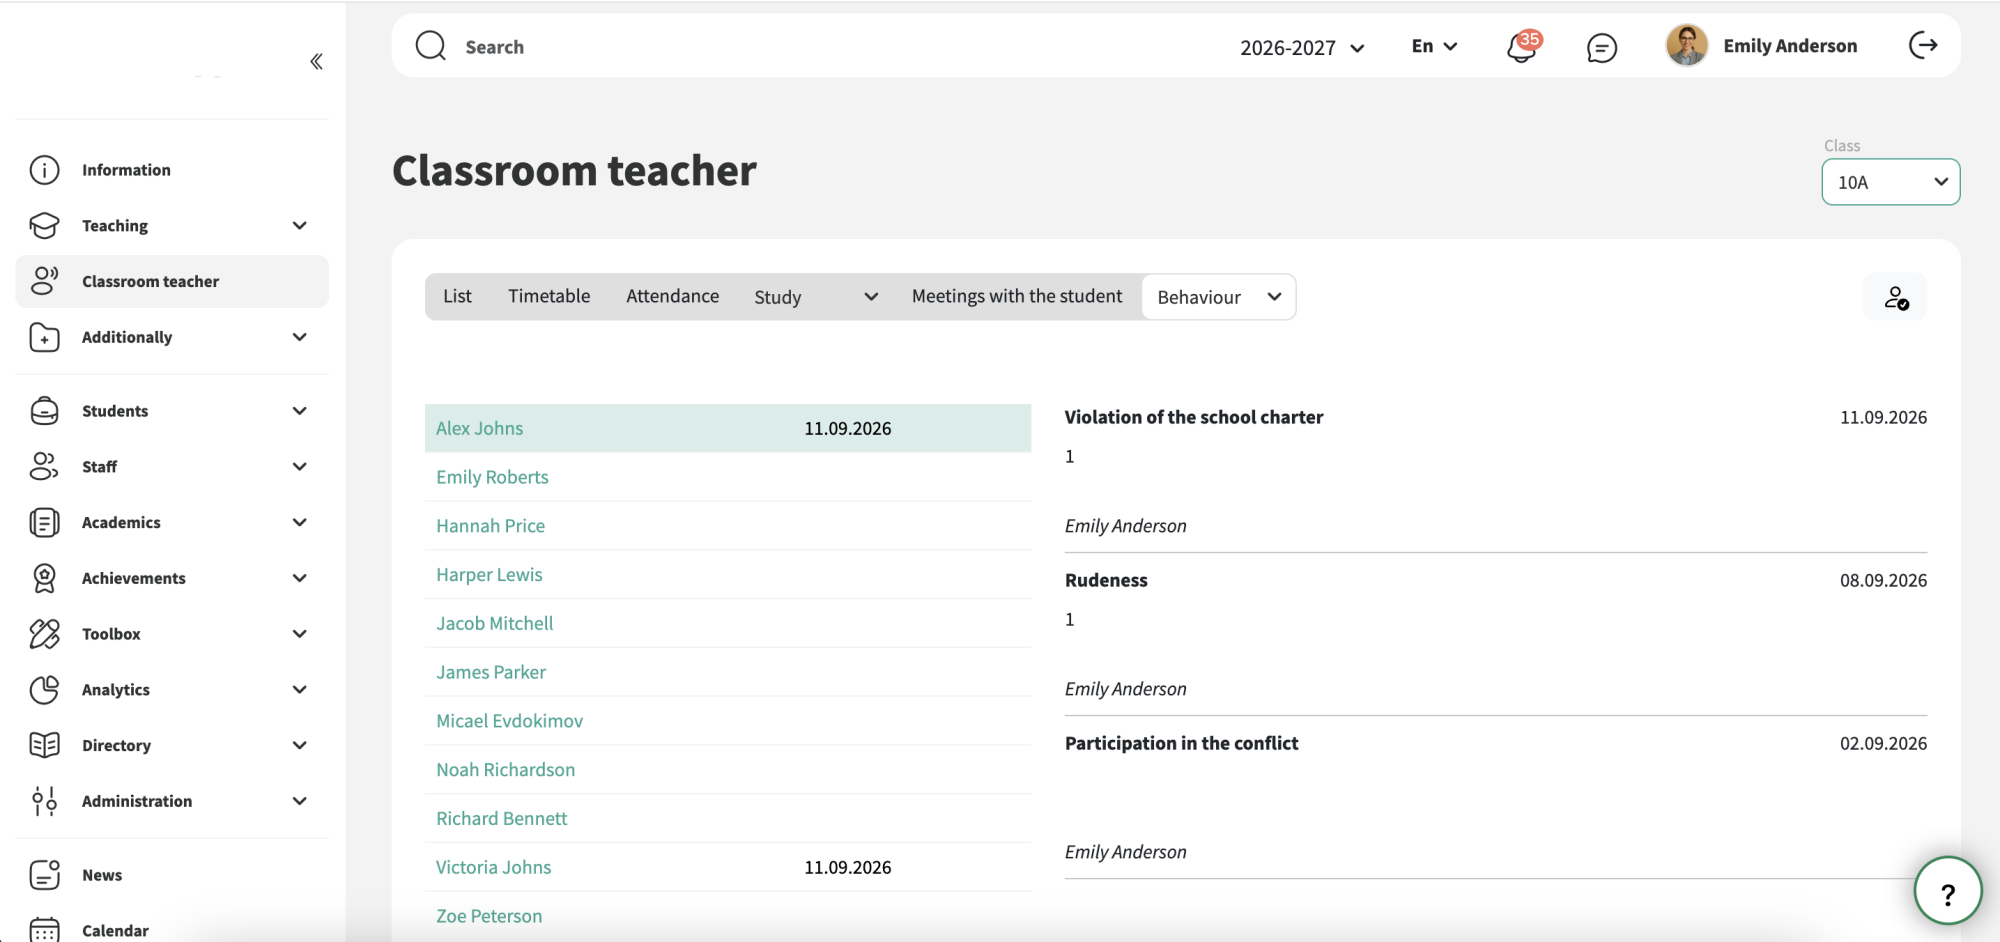Viewport: 2000px width, 942px height.
Task: Click the logout arrow icon
Action: tap(1923, 45)
